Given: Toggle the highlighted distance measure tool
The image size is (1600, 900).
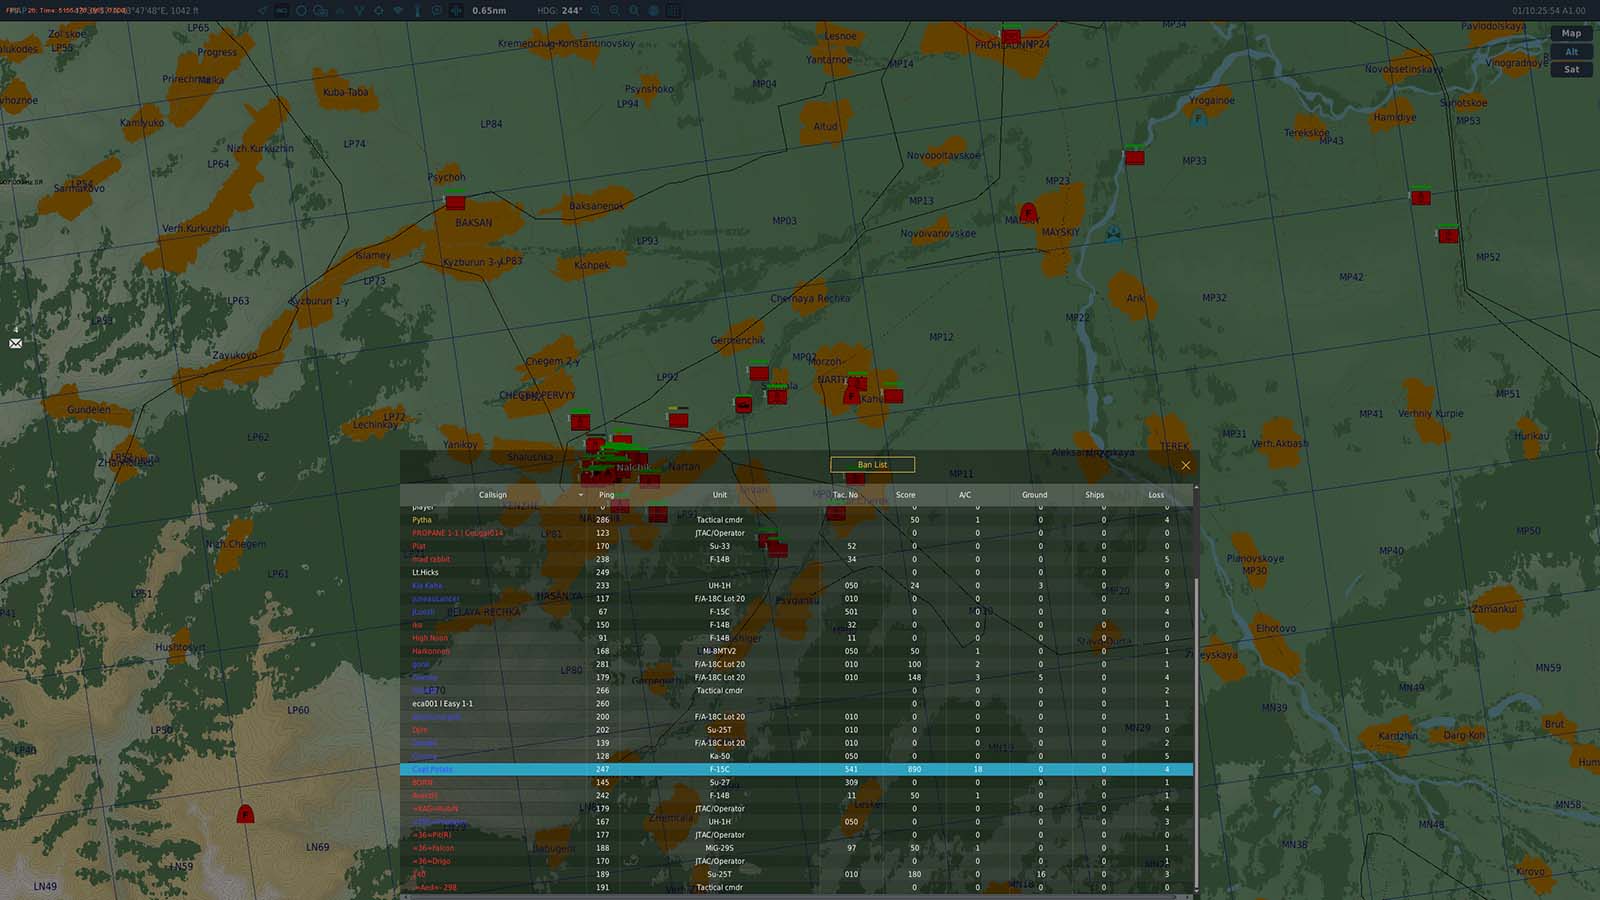Looking at the screenshot, I should (457, 10).
